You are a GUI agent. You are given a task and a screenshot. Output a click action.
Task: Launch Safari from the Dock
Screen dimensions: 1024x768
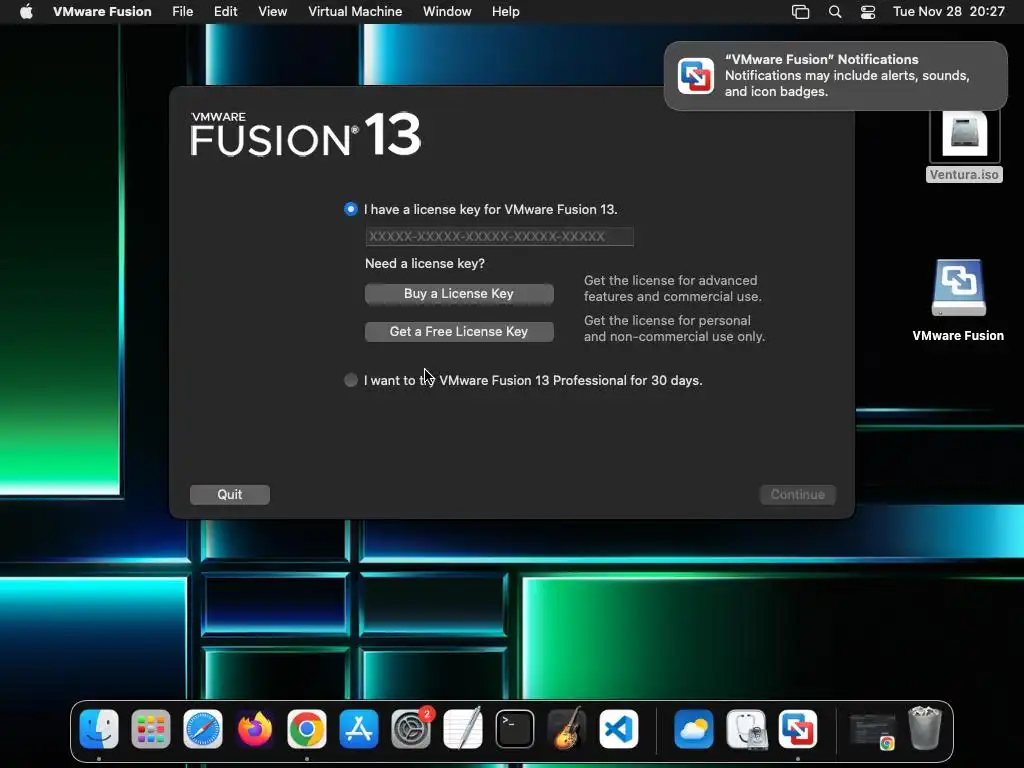[x=202, y=729]
